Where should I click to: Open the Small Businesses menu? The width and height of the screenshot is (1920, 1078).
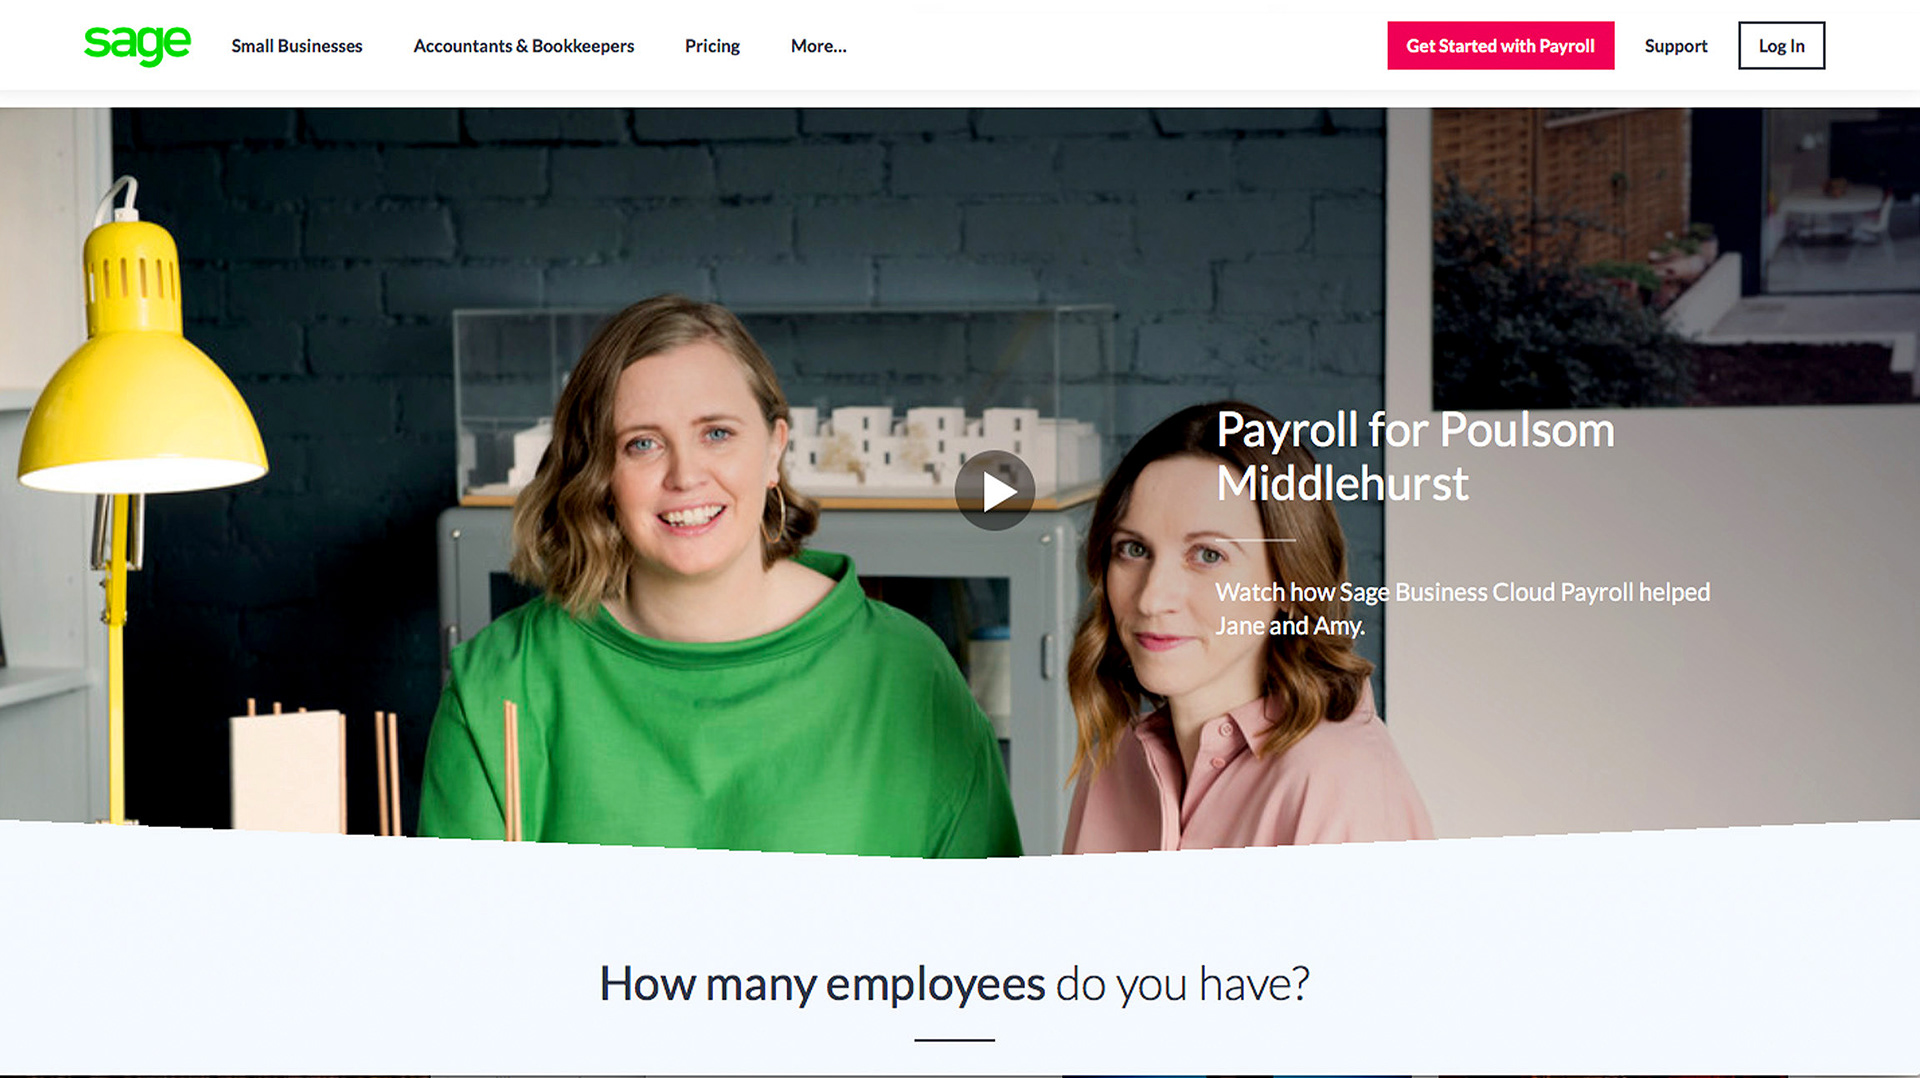297,46
